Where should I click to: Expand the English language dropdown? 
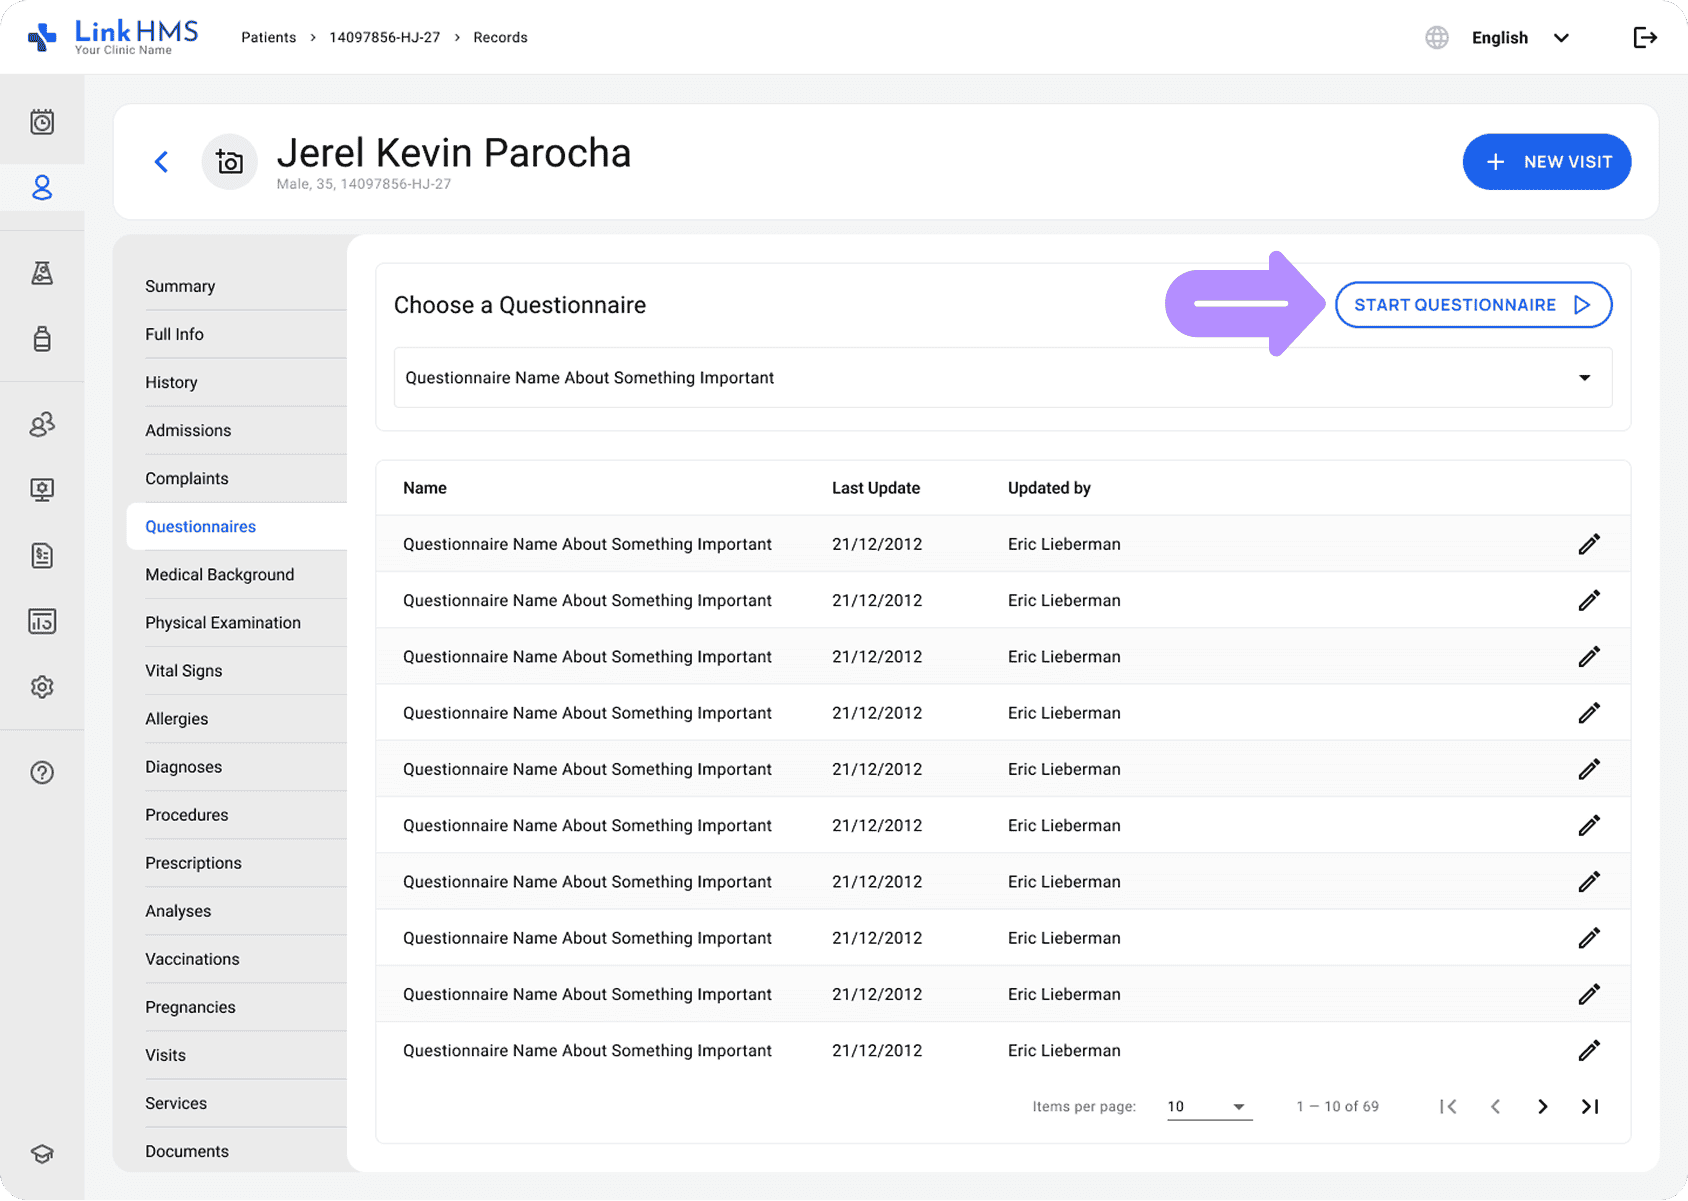tap(1519, 38)
